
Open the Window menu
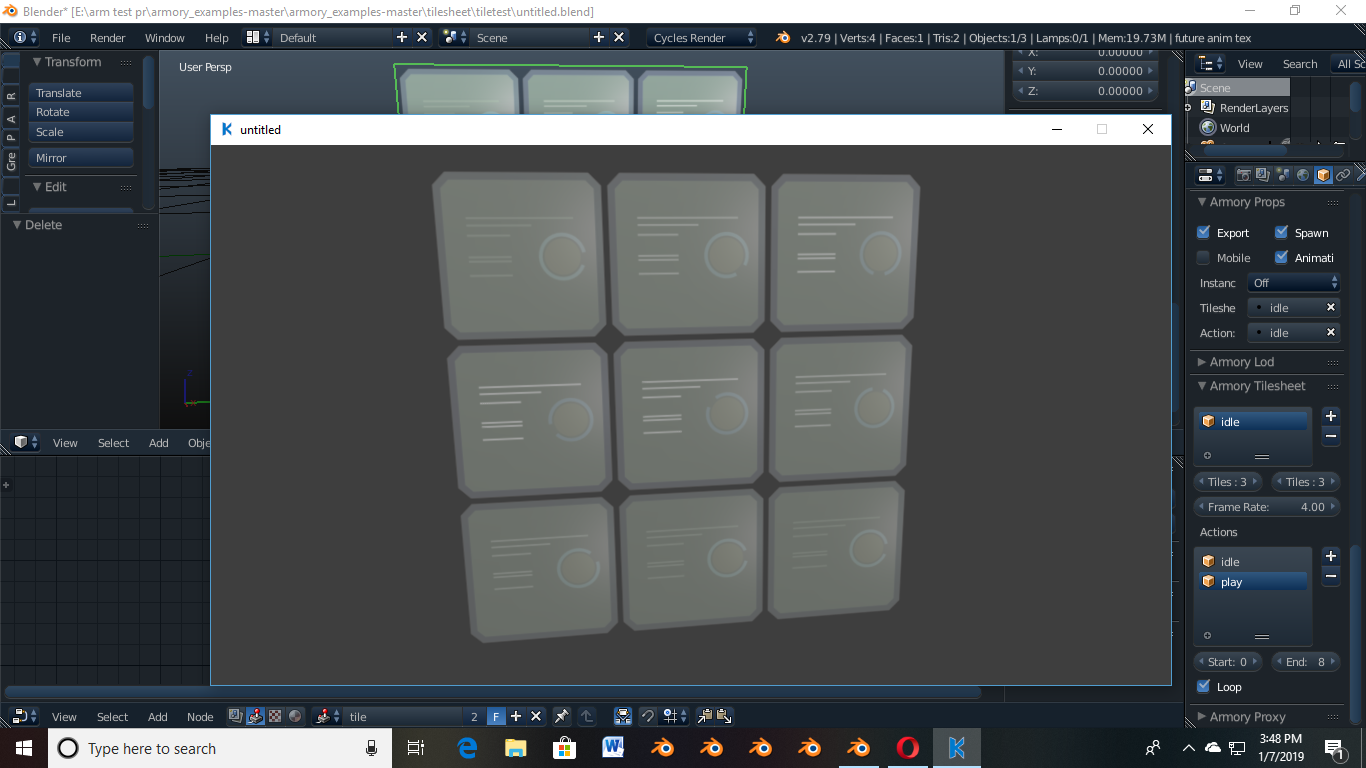(165, 38)
